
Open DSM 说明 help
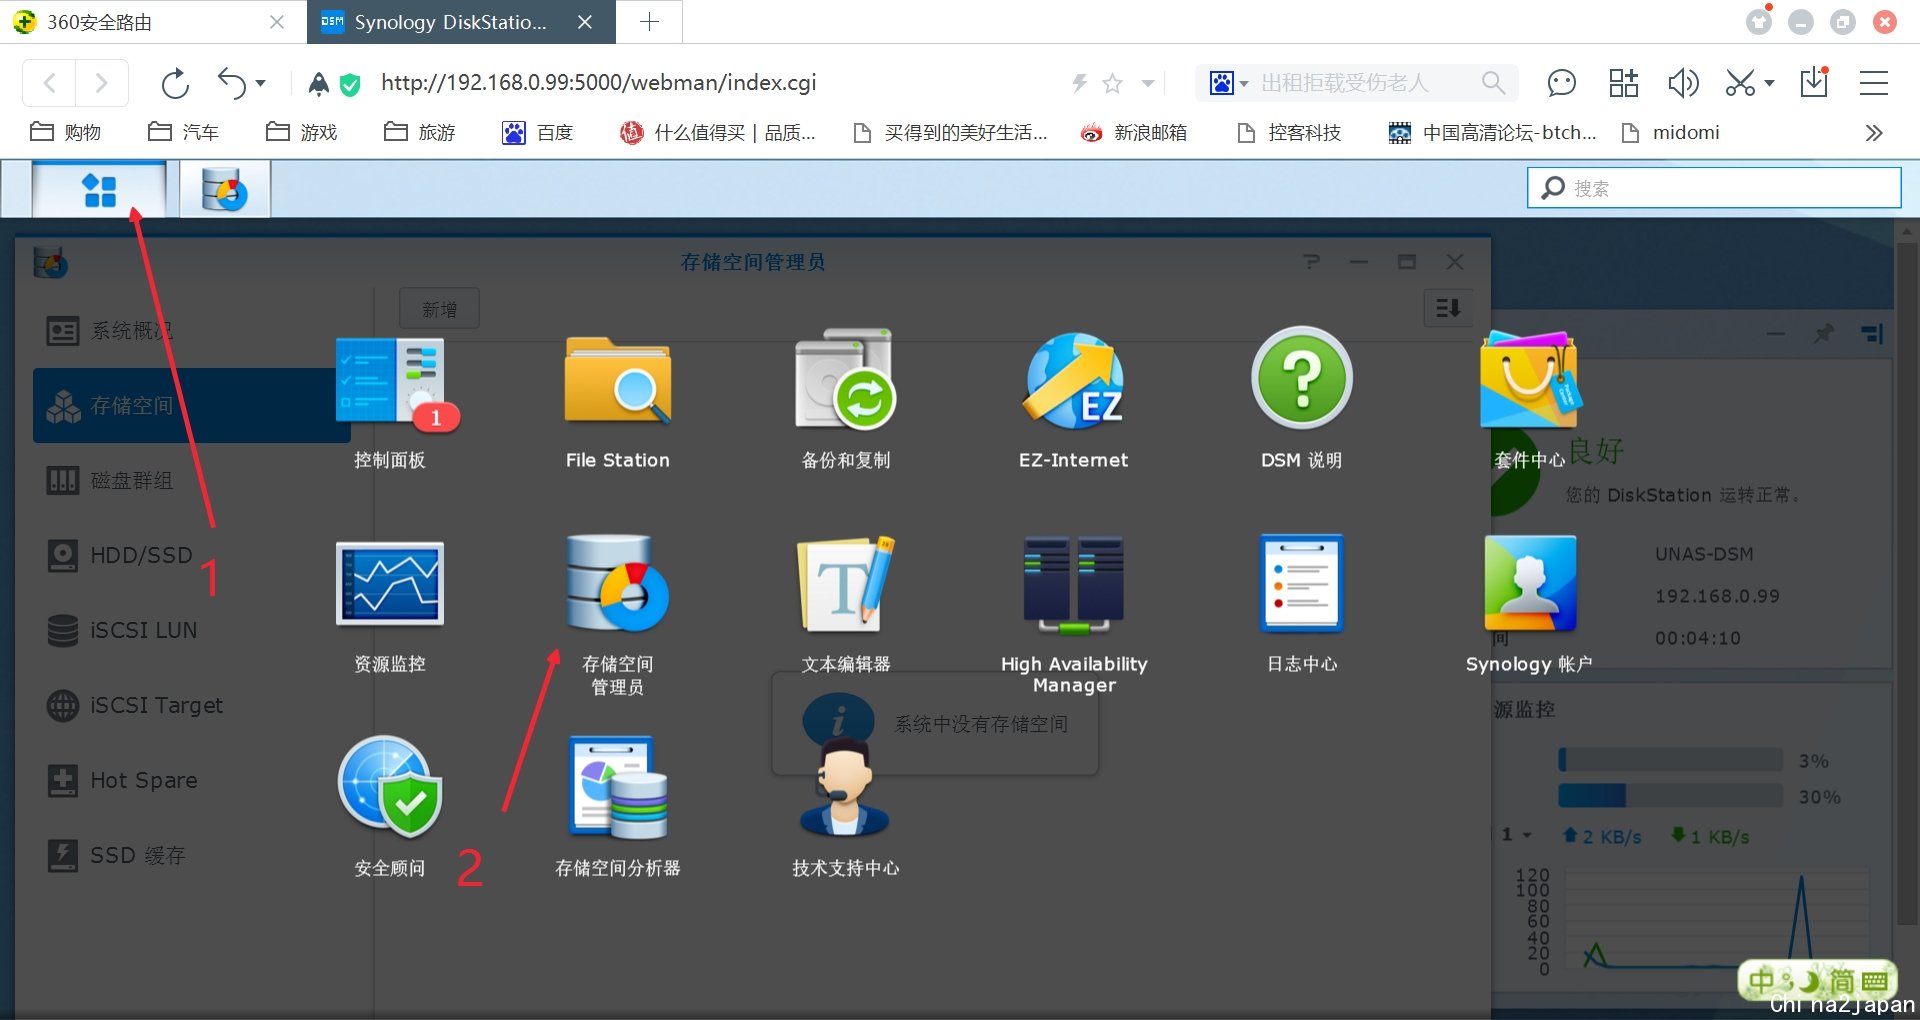click(x=1301, y=400)
